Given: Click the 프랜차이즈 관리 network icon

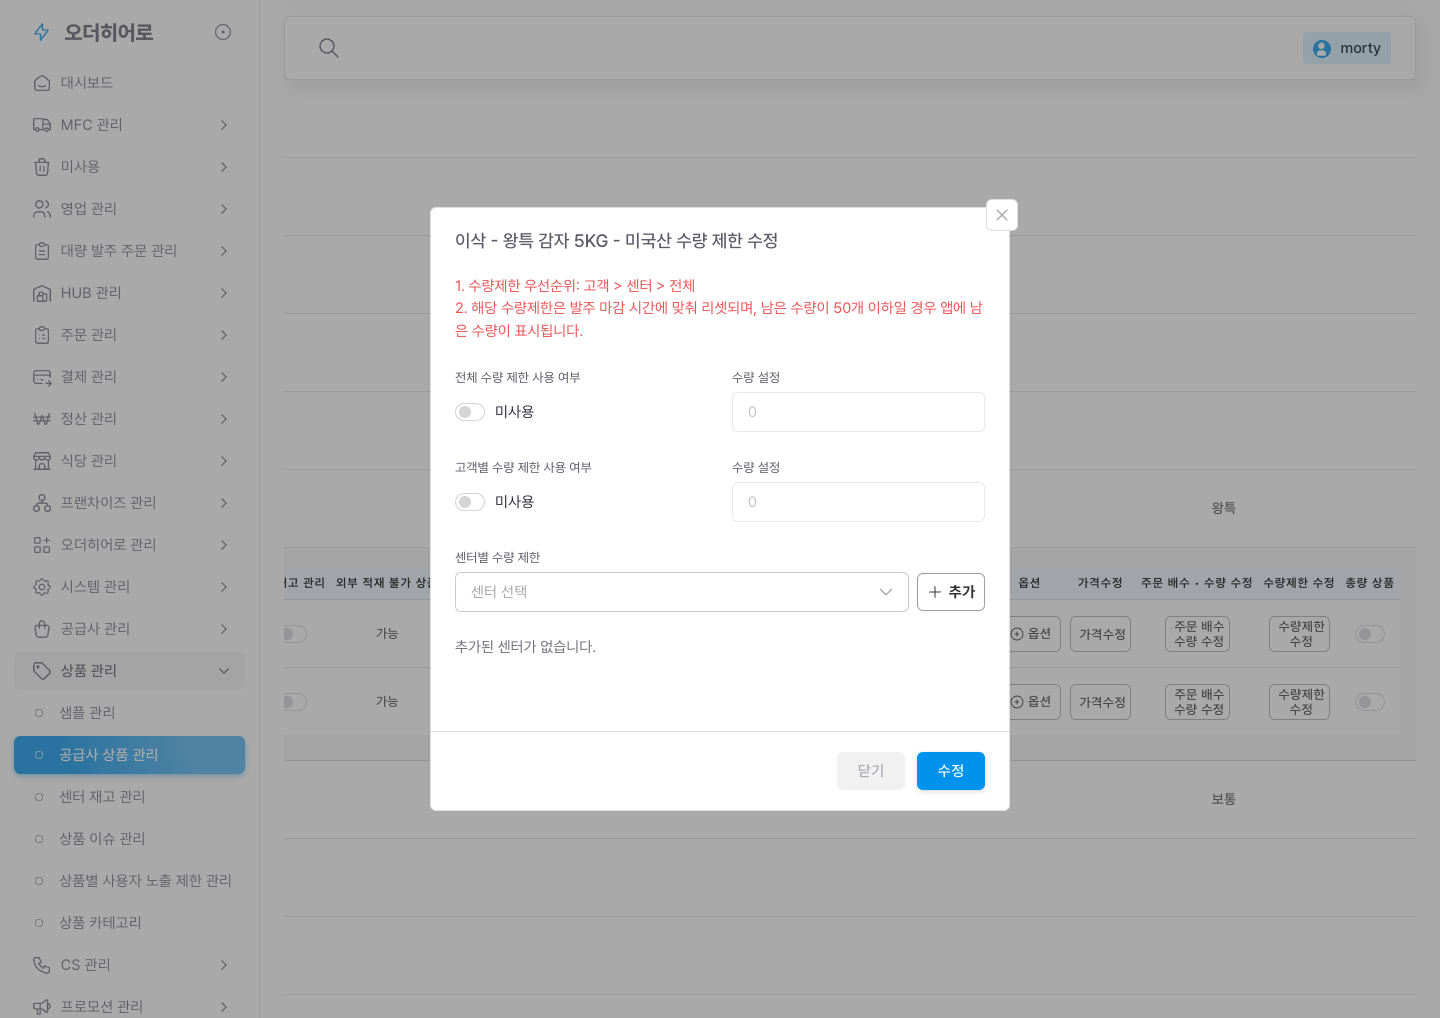Looking at the screenshot, I should [x=42, y=503].
